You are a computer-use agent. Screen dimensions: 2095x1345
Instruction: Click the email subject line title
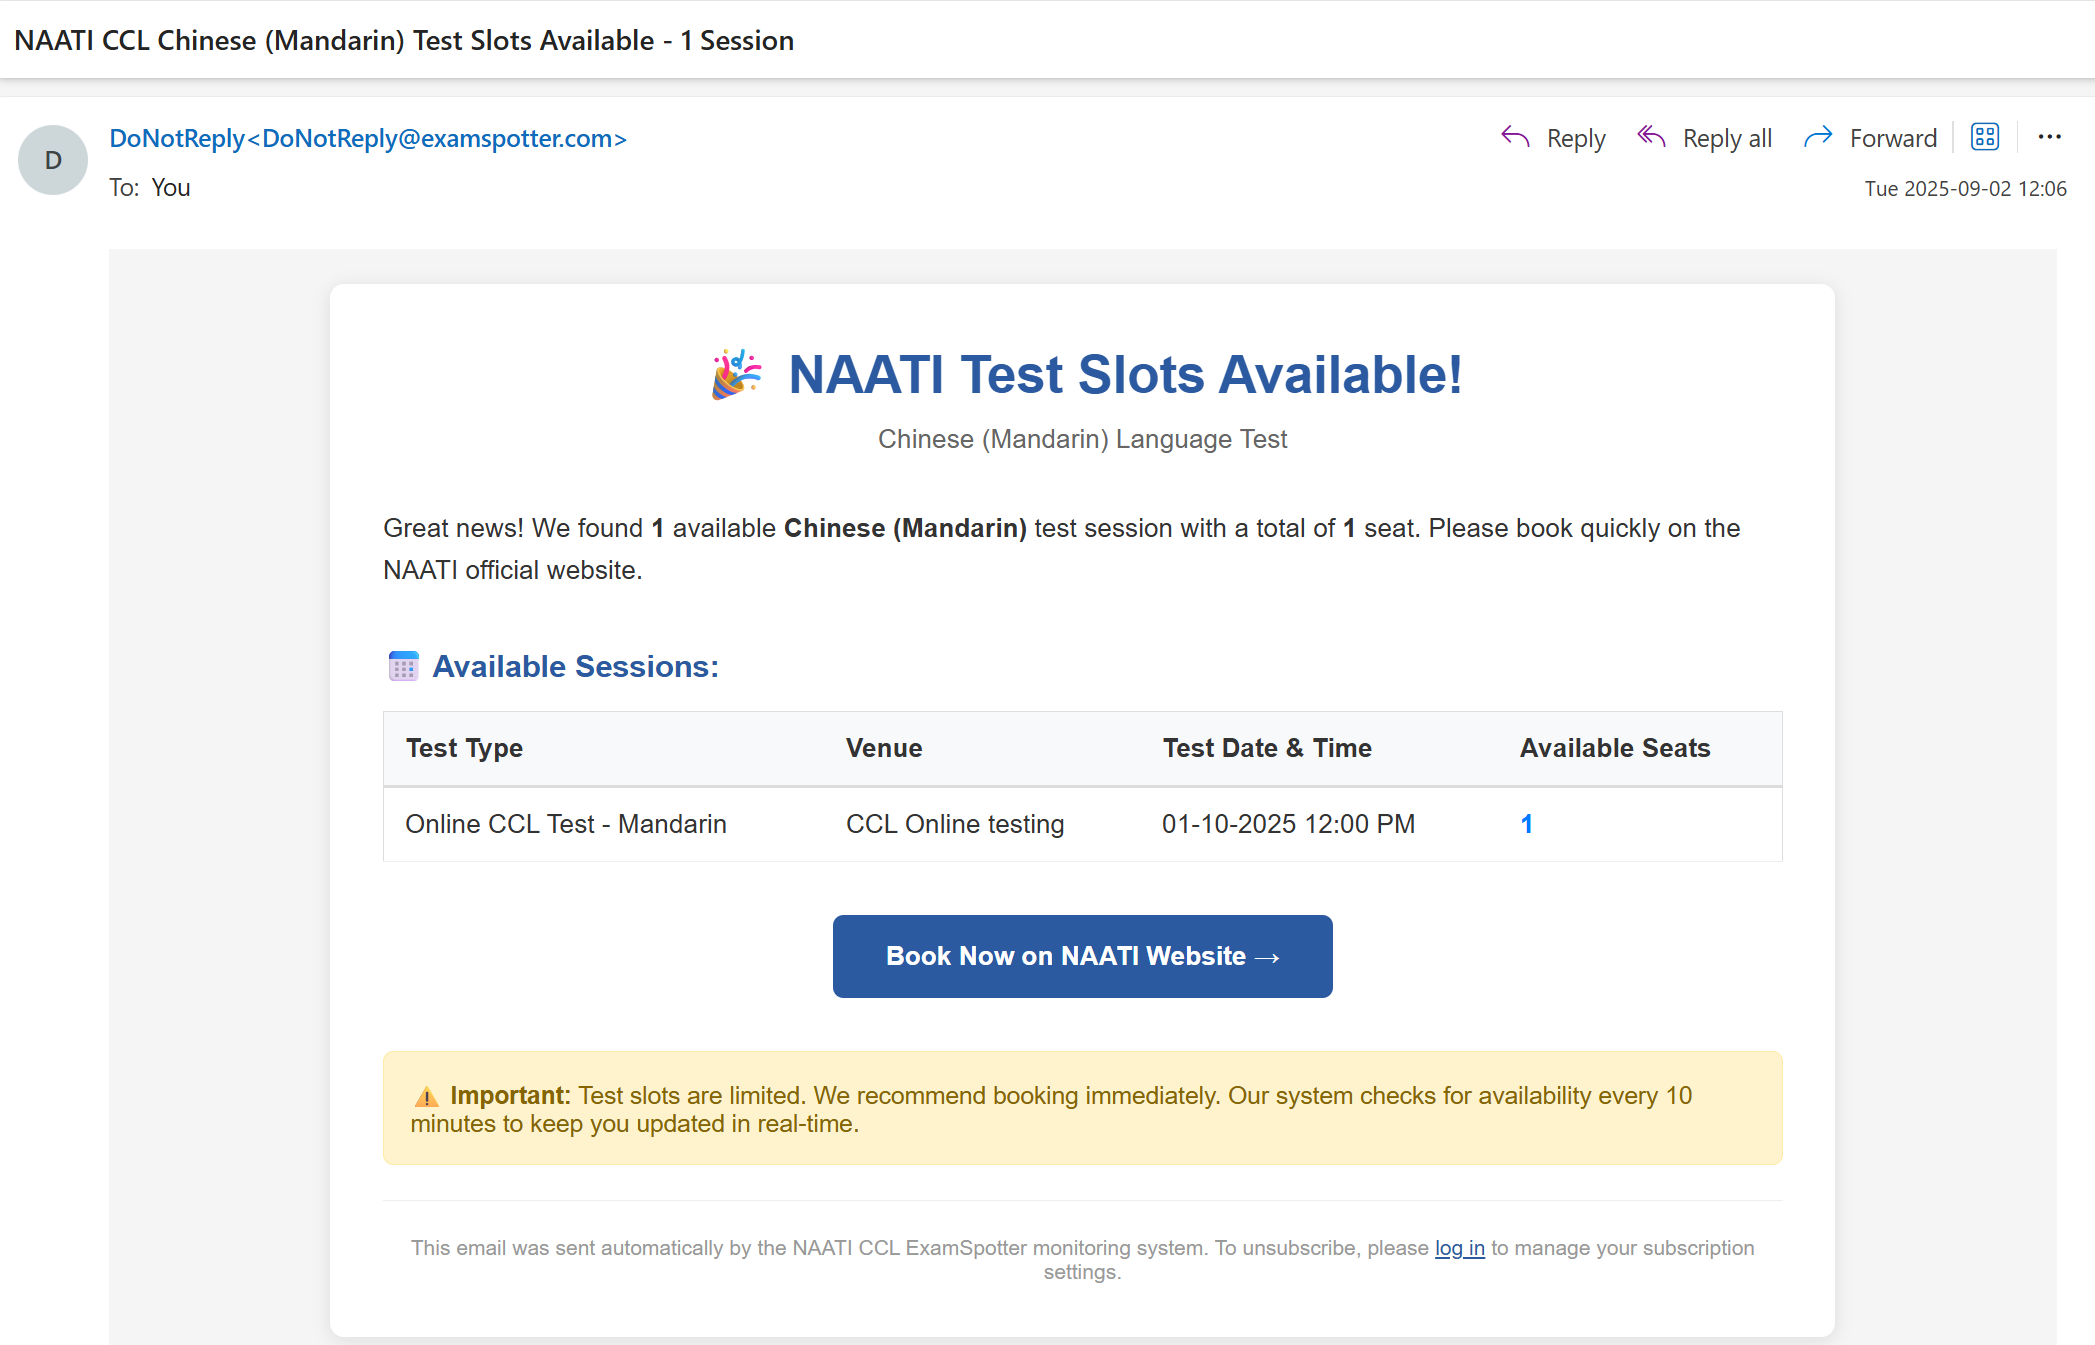point(404,40)
